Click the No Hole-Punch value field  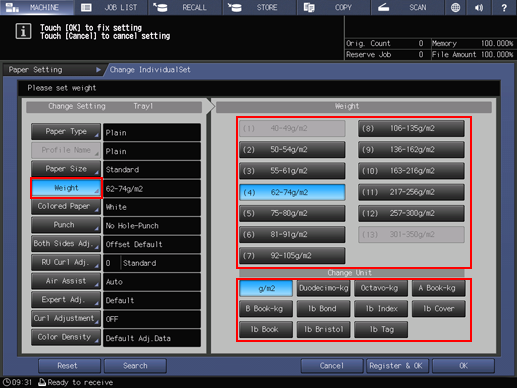coord(152,226)
